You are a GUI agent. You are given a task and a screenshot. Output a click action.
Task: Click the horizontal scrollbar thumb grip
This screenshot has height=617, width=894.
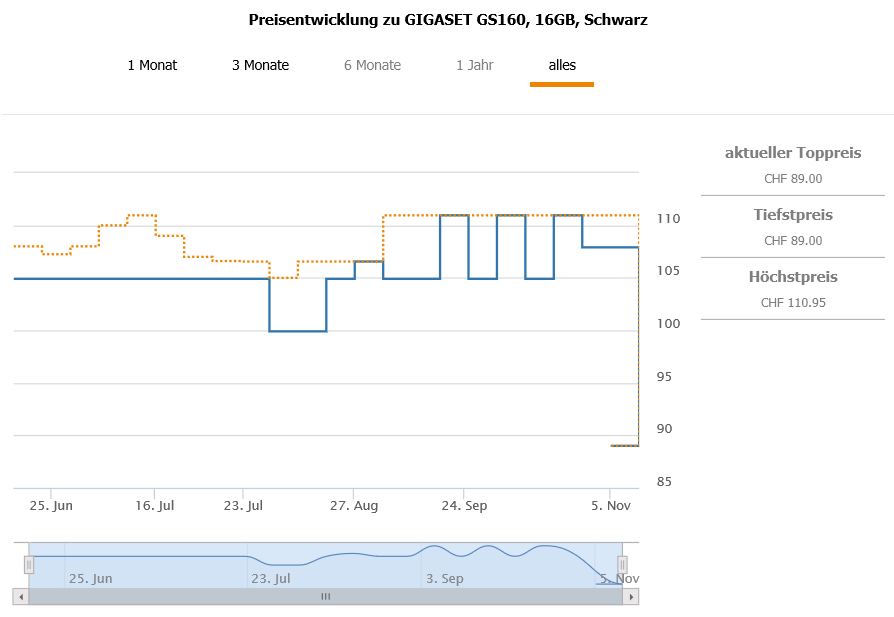[x=326, y=597]
